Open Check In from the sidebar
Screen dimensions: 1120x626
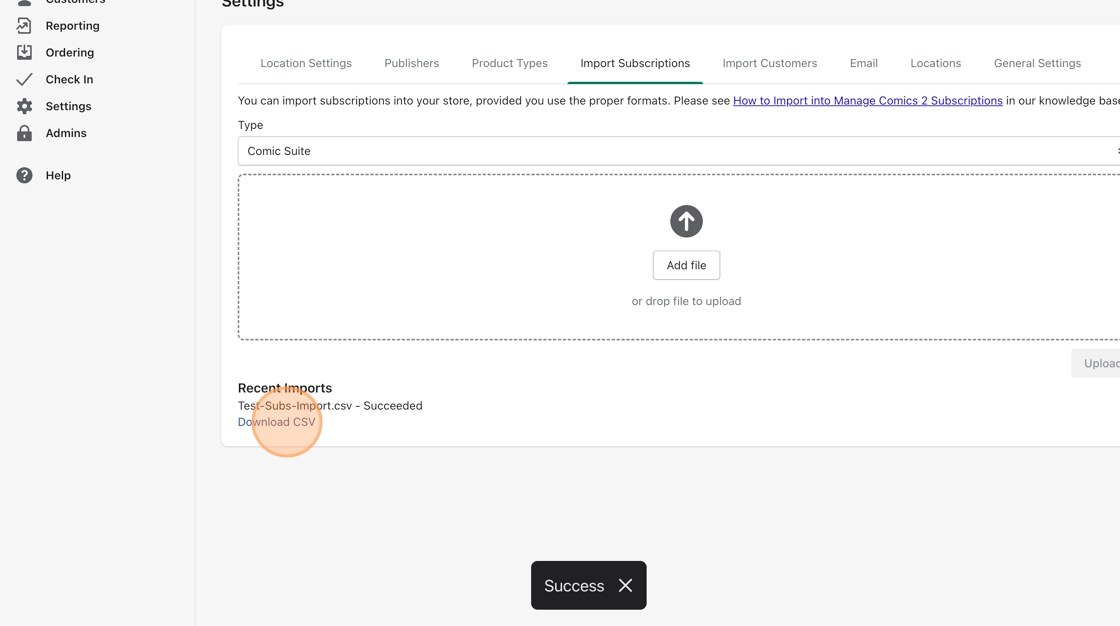69,79
